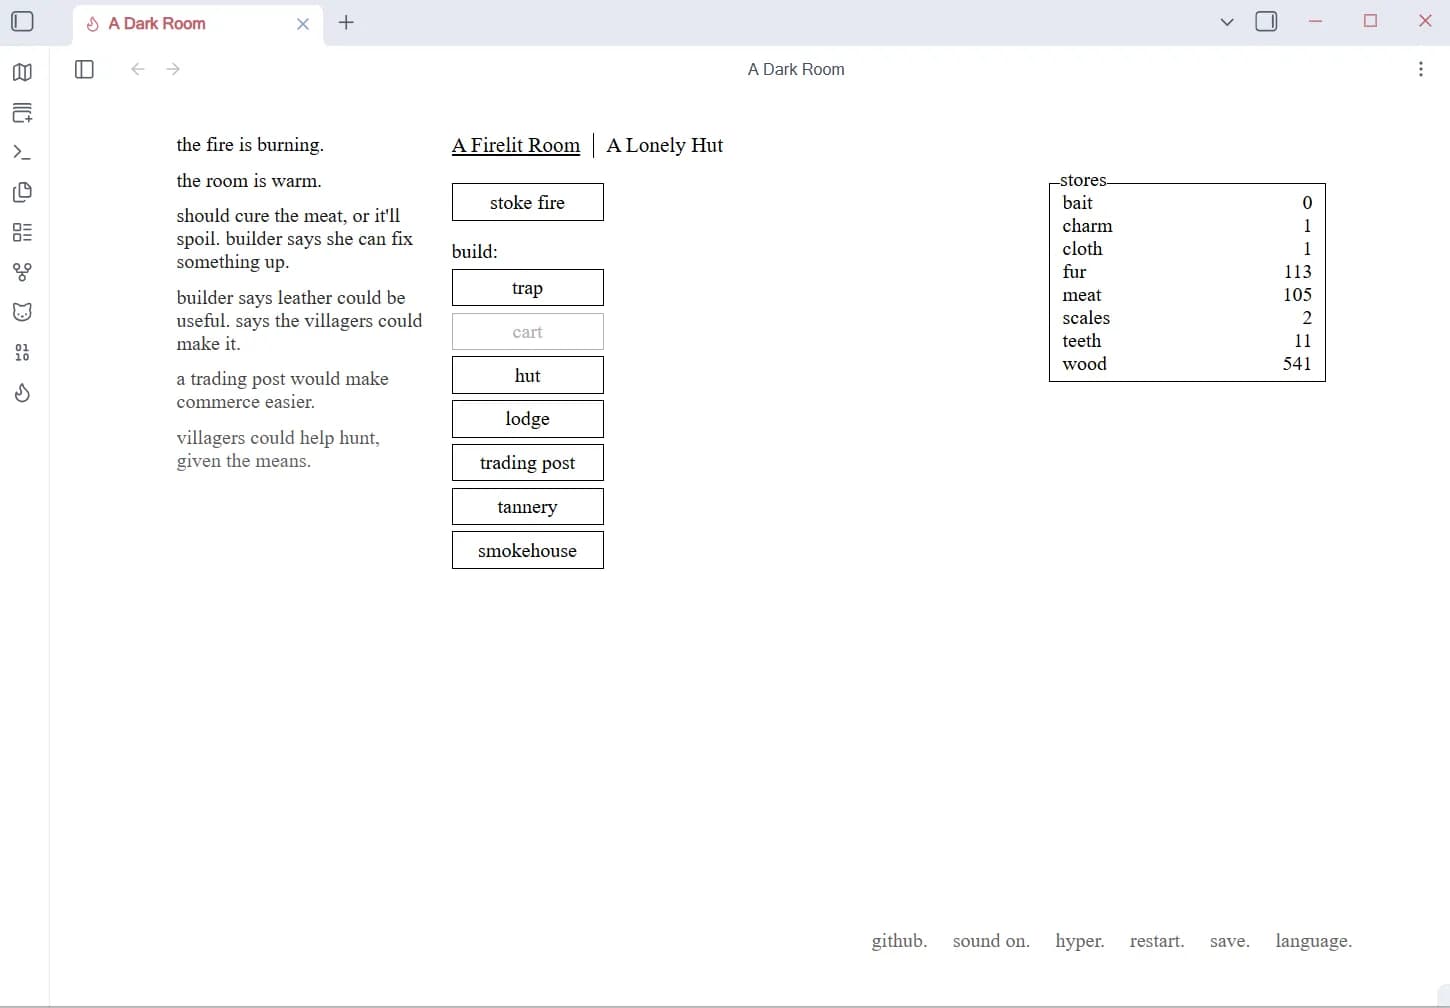This screenshot has height=1008, width=1450.
Task: Open the "github." link
Action: (x=899, y=941)
